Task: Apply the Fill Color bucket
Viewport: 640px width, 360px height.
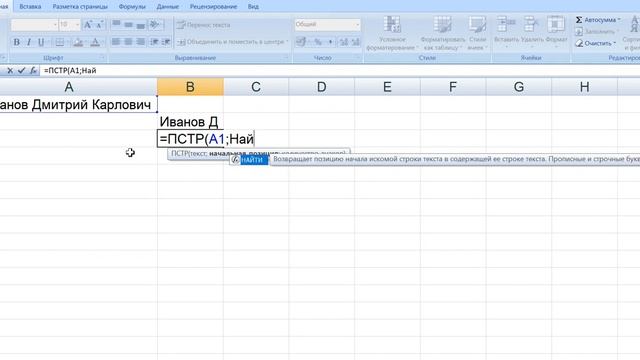Action: click(x=78, y=42)
